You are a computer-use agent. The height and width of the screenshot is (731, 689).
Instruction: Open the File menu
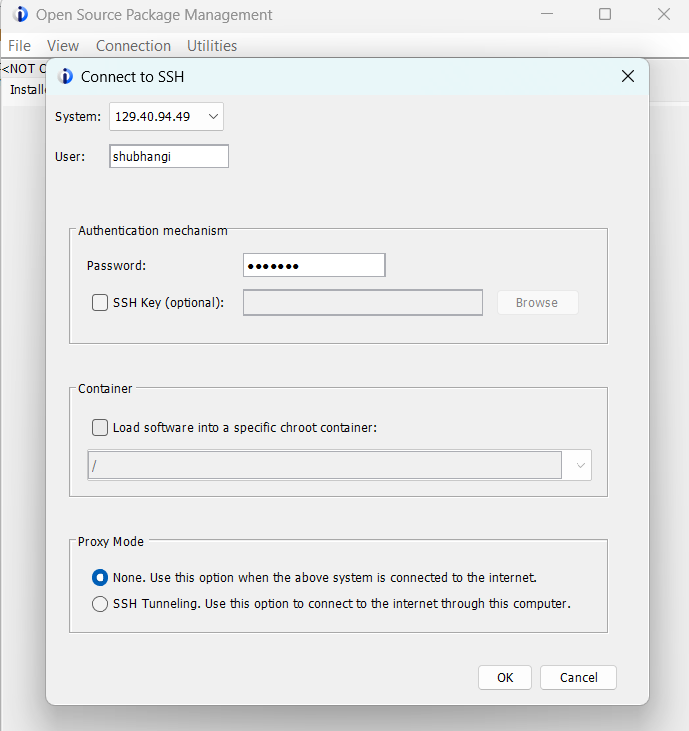click(20, 46)
